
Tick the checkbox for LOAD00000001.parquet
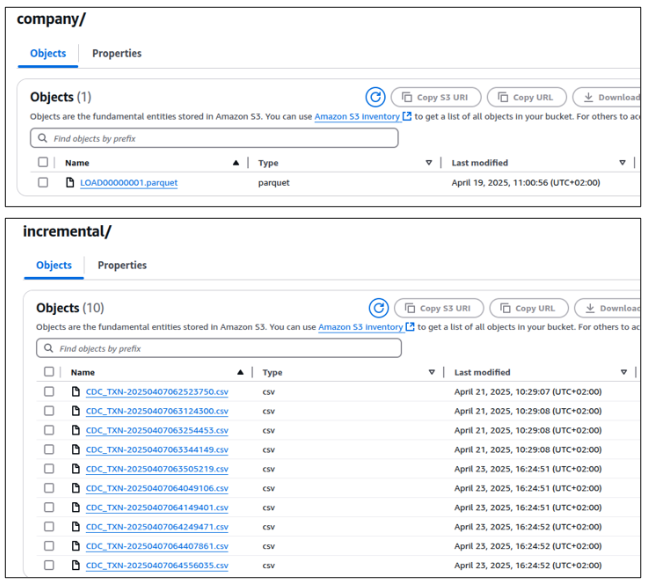[43, 182]
